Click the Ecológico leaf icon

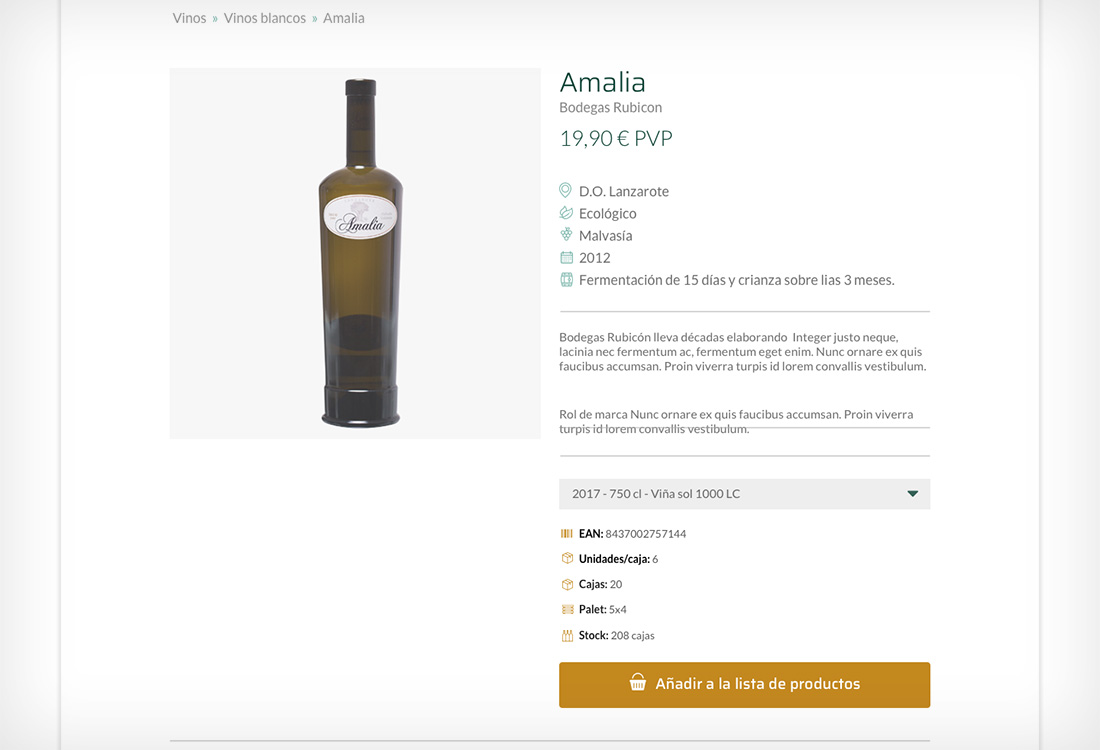pyautogui.click(x=566, y=213)
